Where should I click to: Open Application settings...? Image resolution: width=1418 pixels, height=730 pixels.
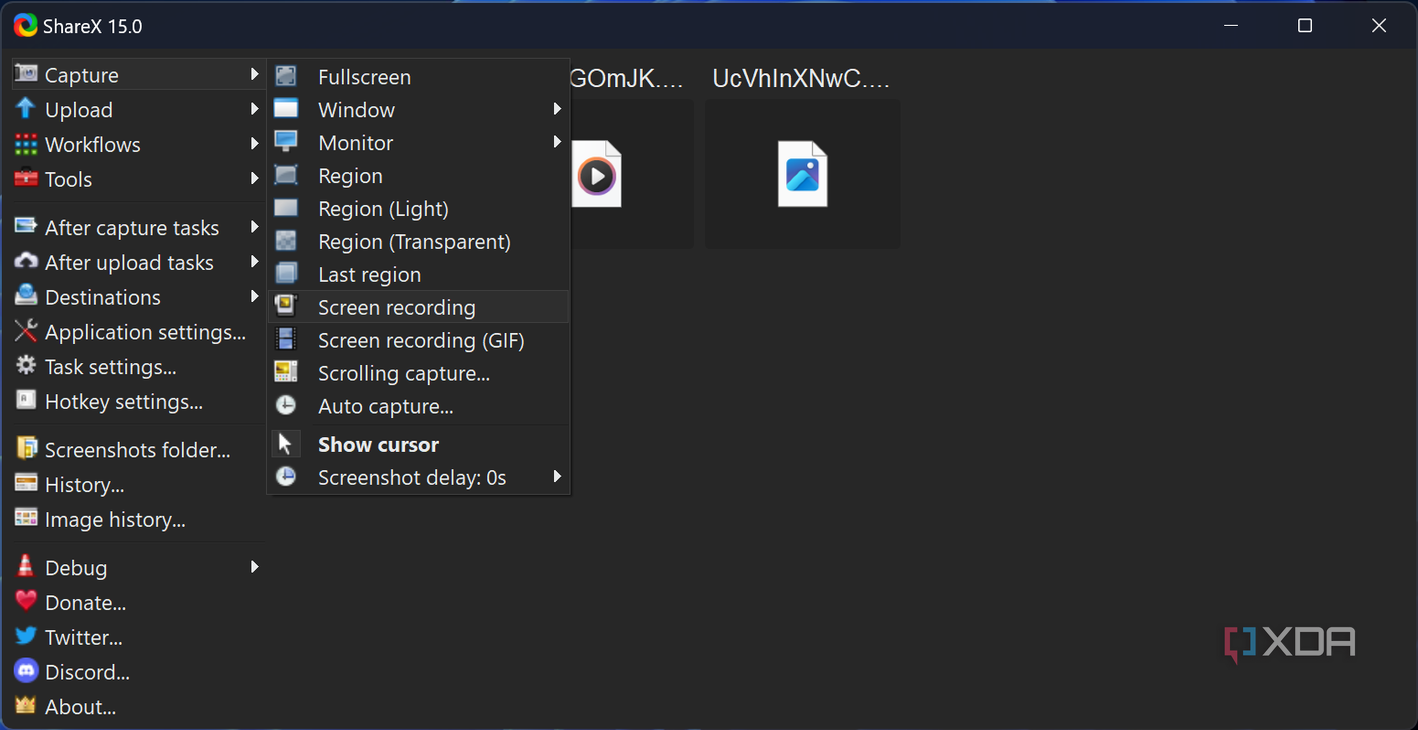point(139,331)
